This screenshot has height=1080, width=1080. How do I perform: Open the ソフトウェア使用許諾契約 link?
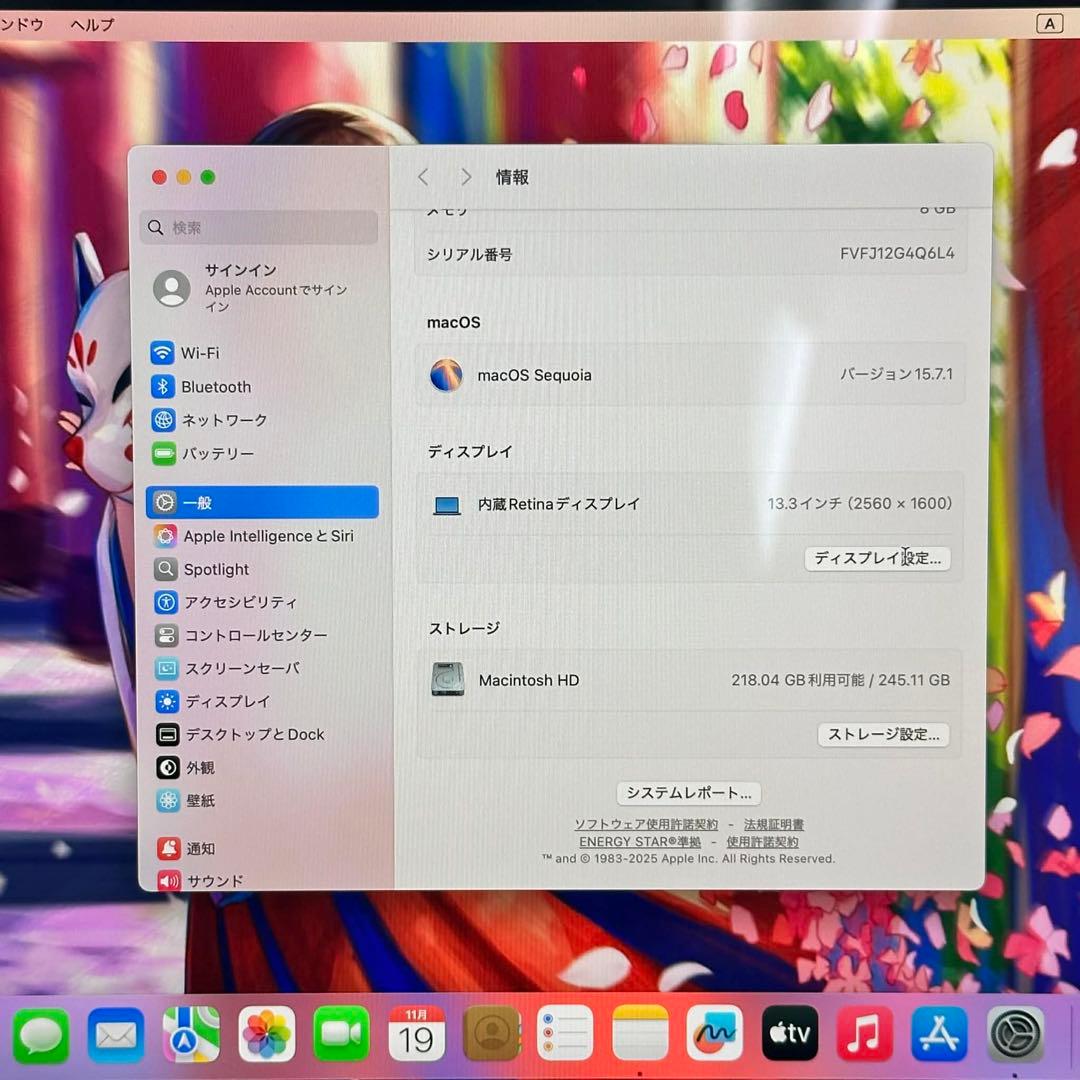click(x=646, y=824)
